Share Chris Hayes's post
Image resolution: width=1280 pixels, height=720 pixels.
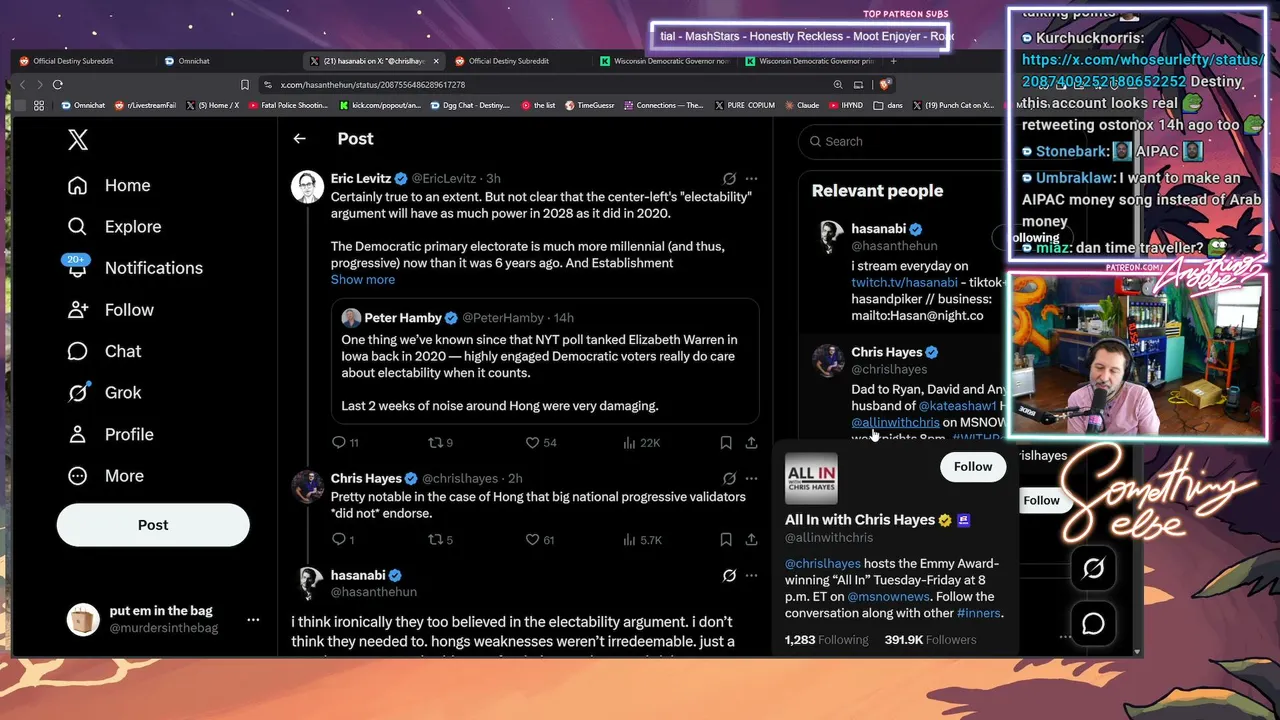click(x=751, y=540)
